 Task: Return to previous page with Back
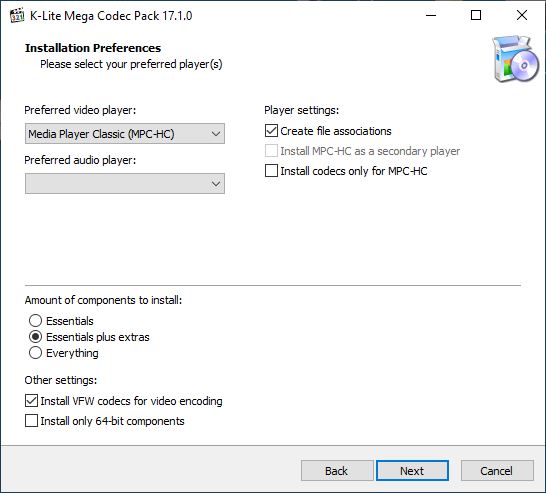click(337, 471)
